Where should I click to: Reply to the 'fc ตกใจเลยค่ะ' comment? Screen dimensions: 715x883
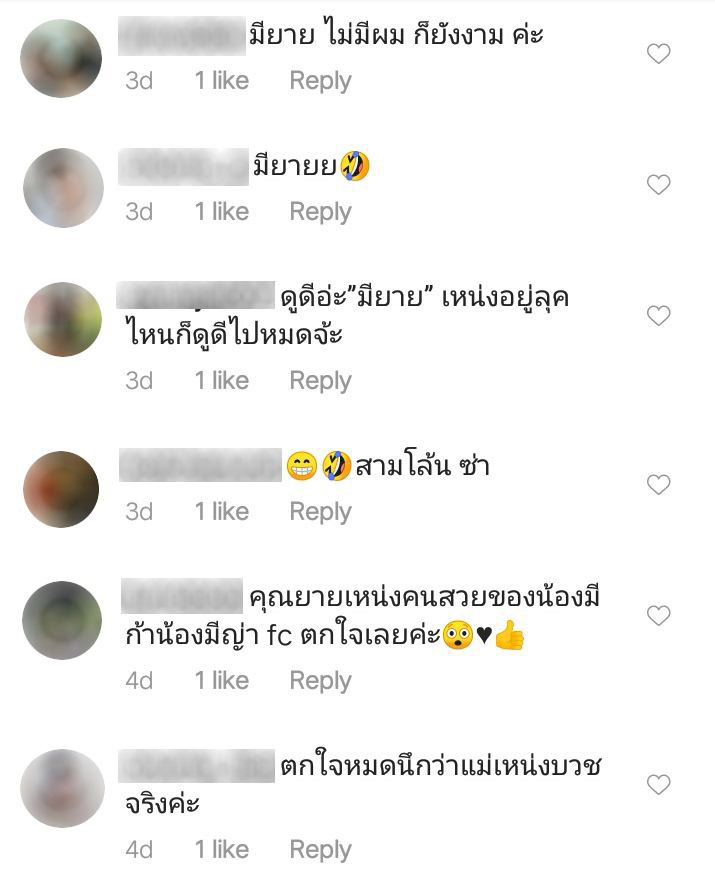tap(320, 681)
